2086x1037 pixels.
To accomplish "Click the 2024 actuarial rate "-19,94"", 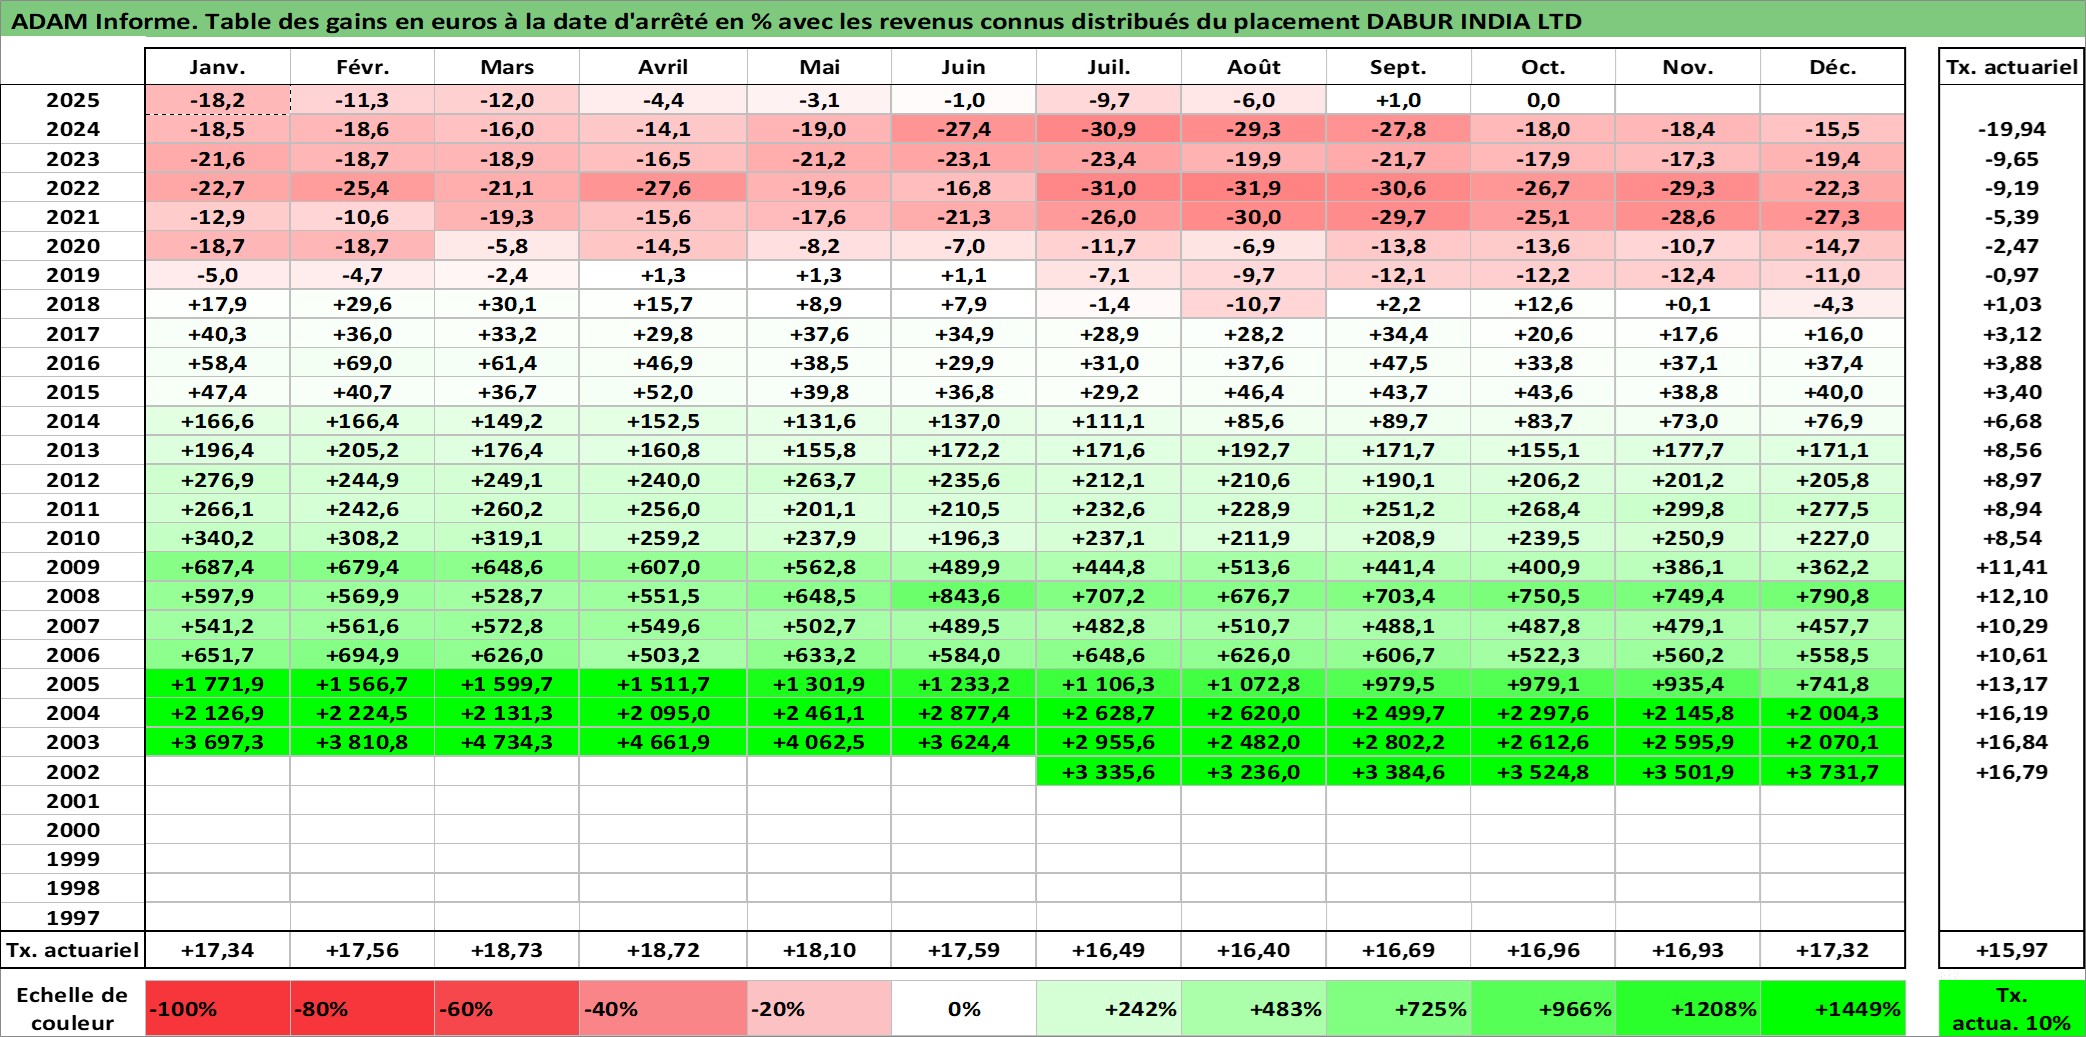I will click(x=2012, y=129).
